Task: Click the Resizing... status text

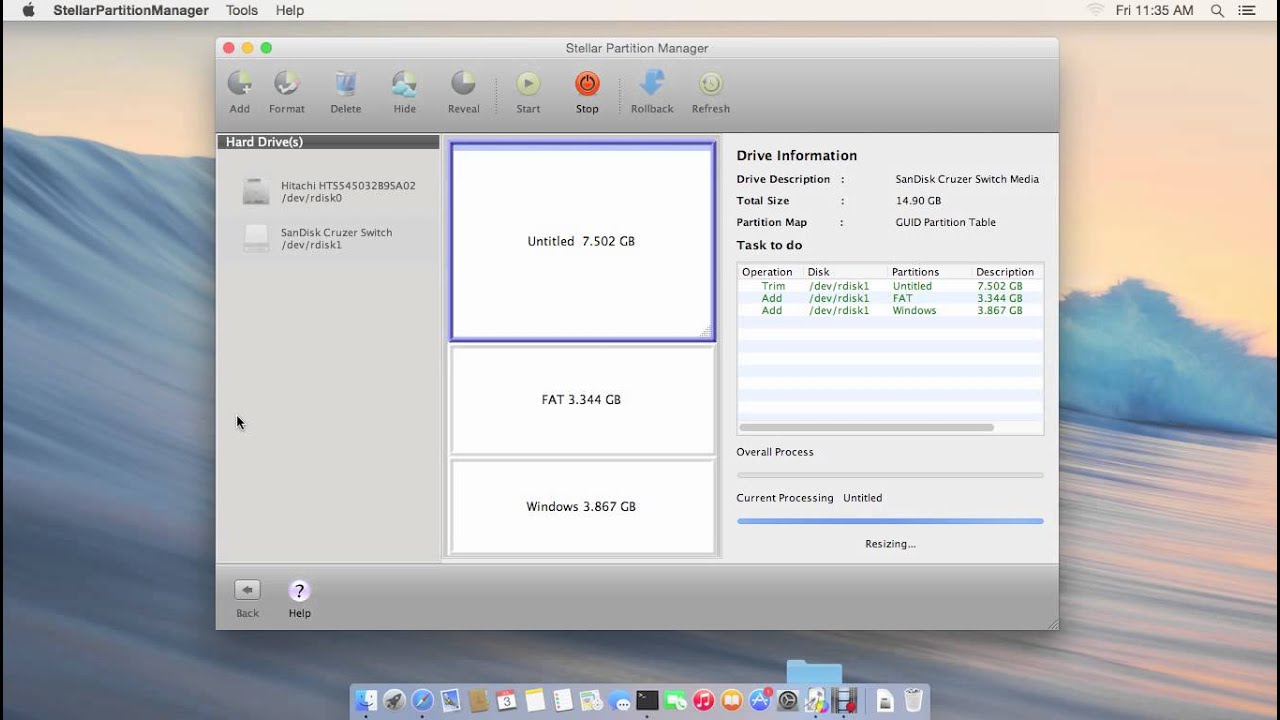Action: [x=890, y=544]
